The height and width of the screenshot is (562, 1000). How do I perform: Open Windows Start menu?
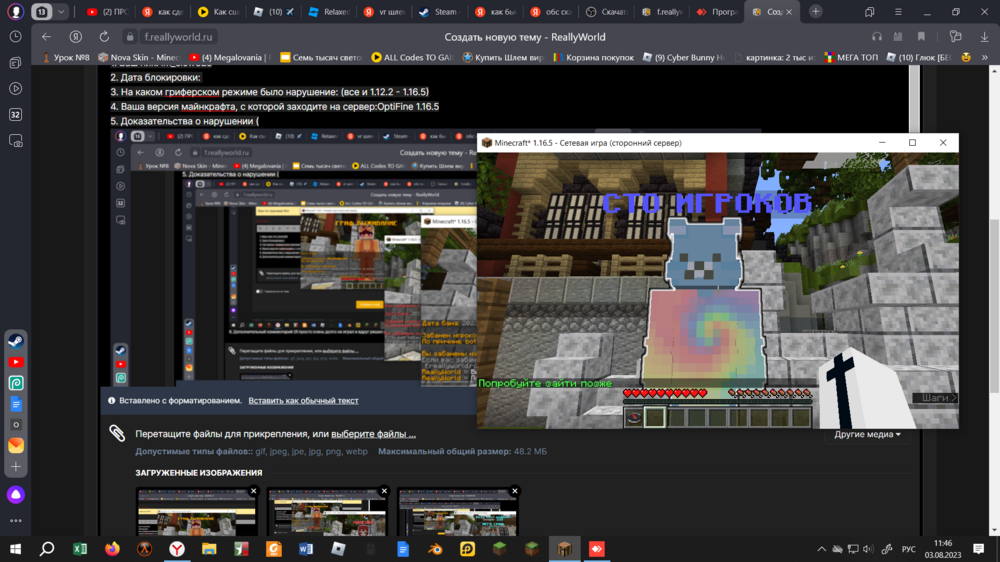[15, 549]
